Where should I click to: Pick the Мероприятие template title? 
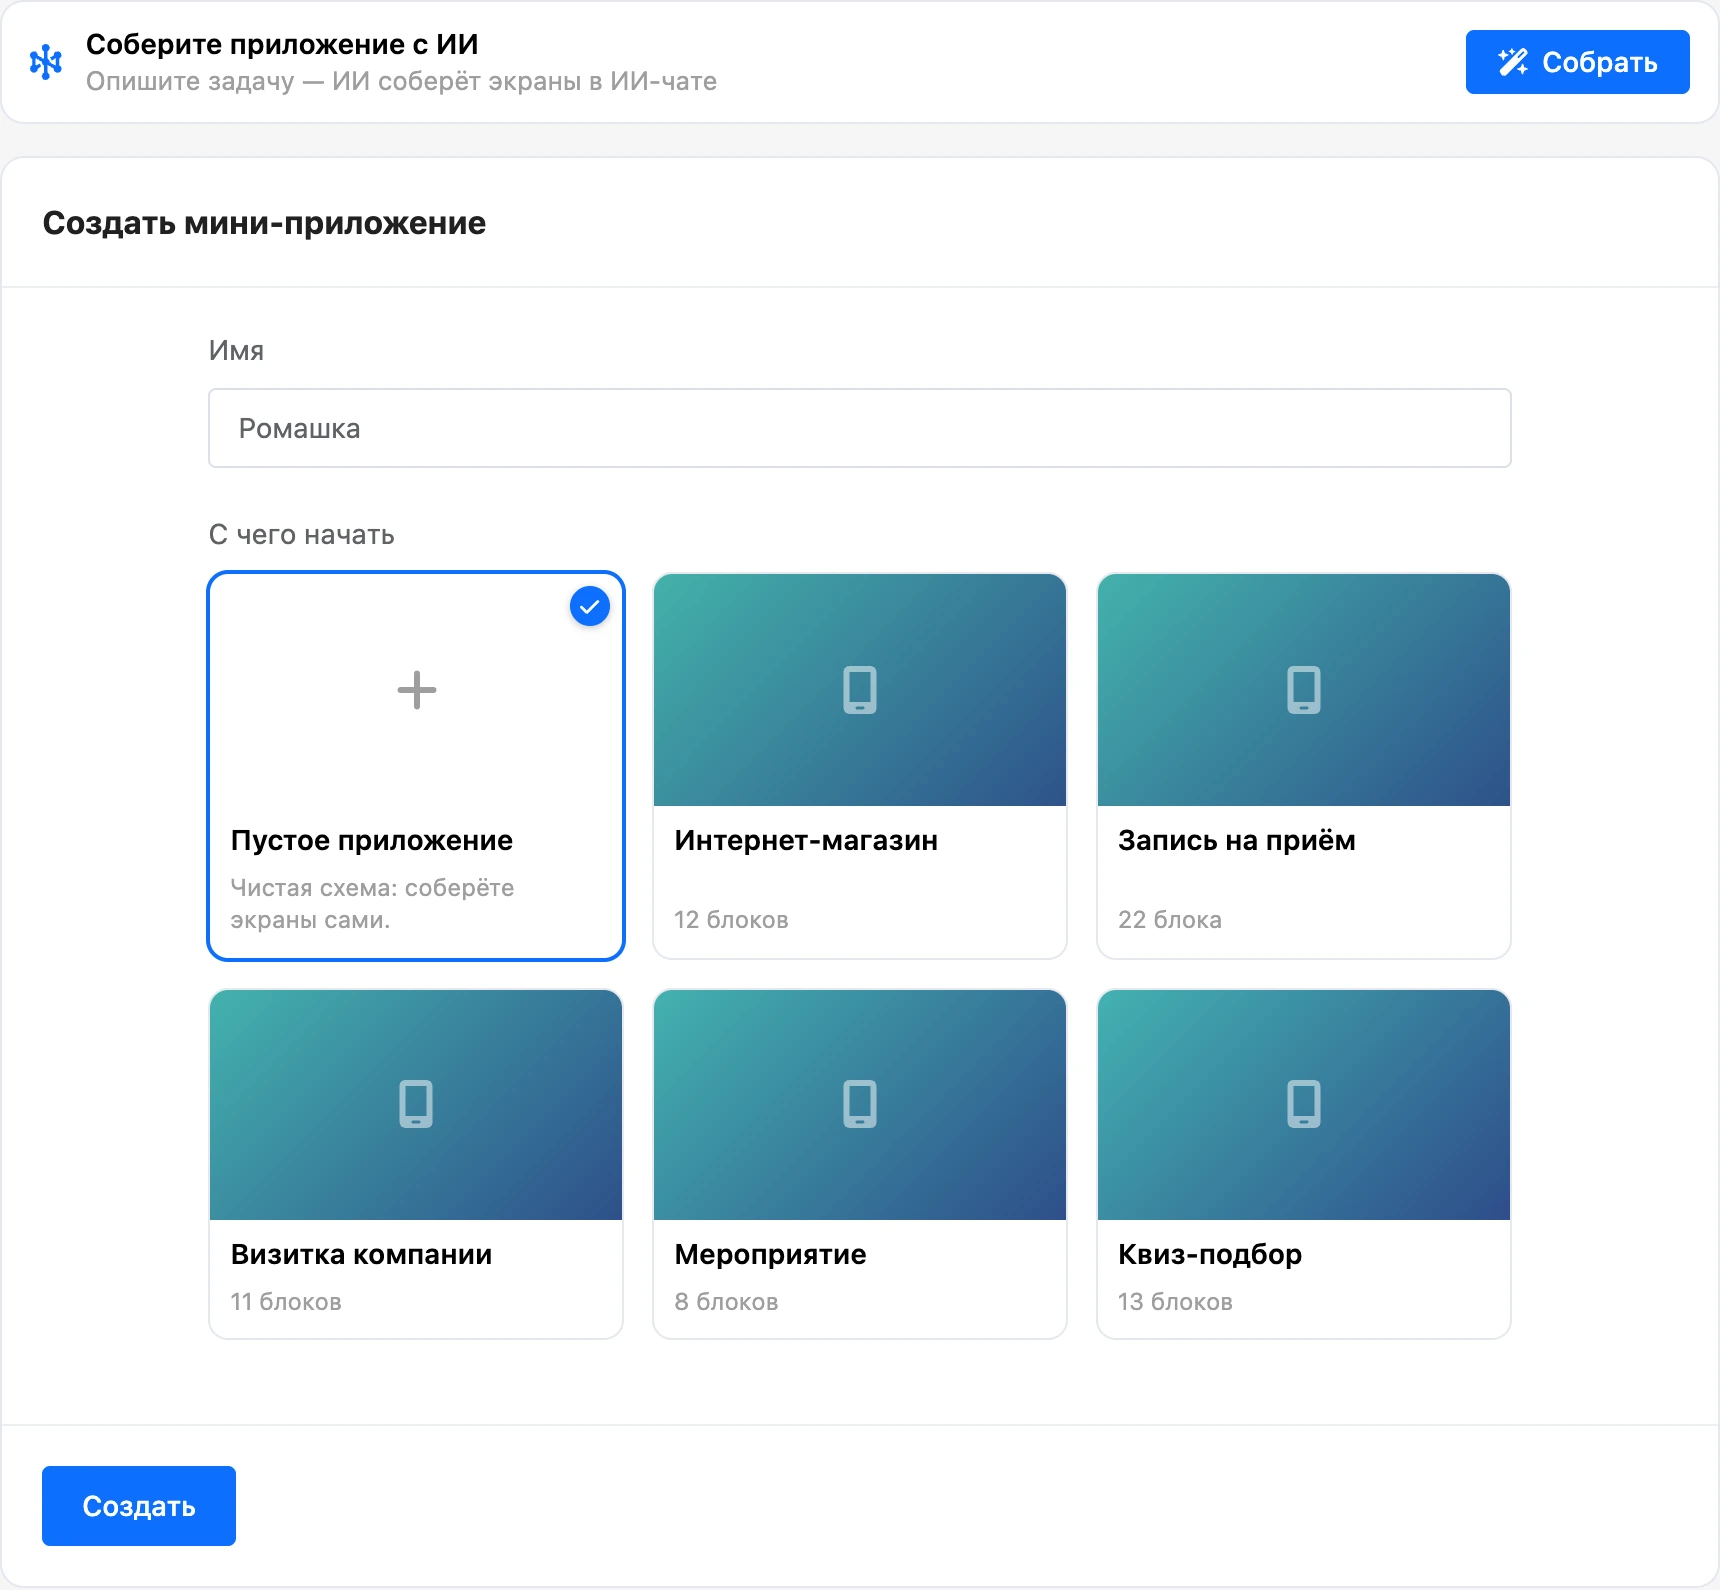point(770,1255)
